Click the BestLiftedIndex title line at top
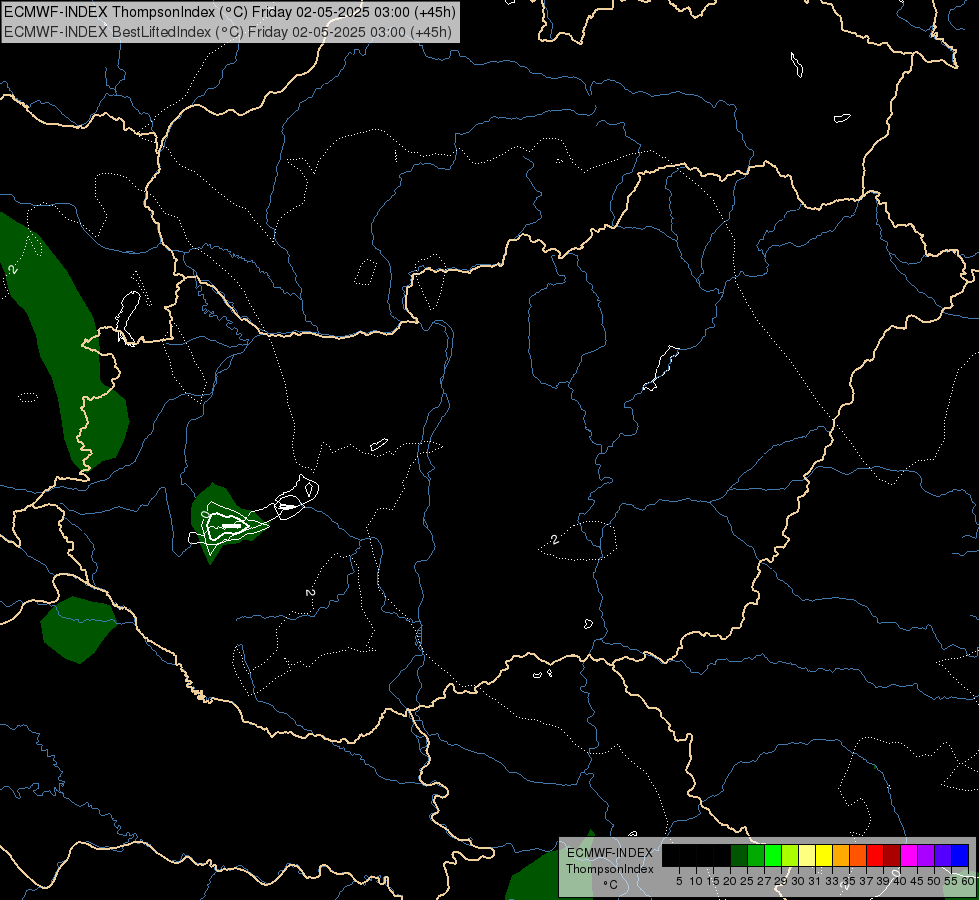 [x=227, y=32]
